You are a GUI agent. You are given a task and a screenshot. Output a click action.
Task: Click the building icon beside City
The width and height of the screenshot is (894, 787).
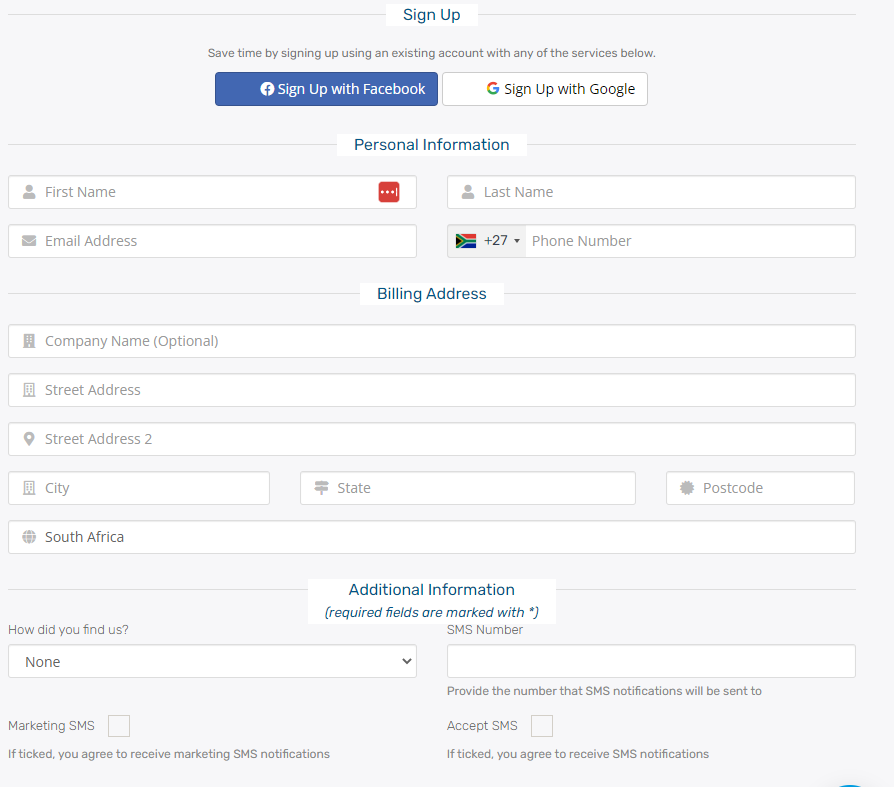pyautogui.click(x=29, y=488)
